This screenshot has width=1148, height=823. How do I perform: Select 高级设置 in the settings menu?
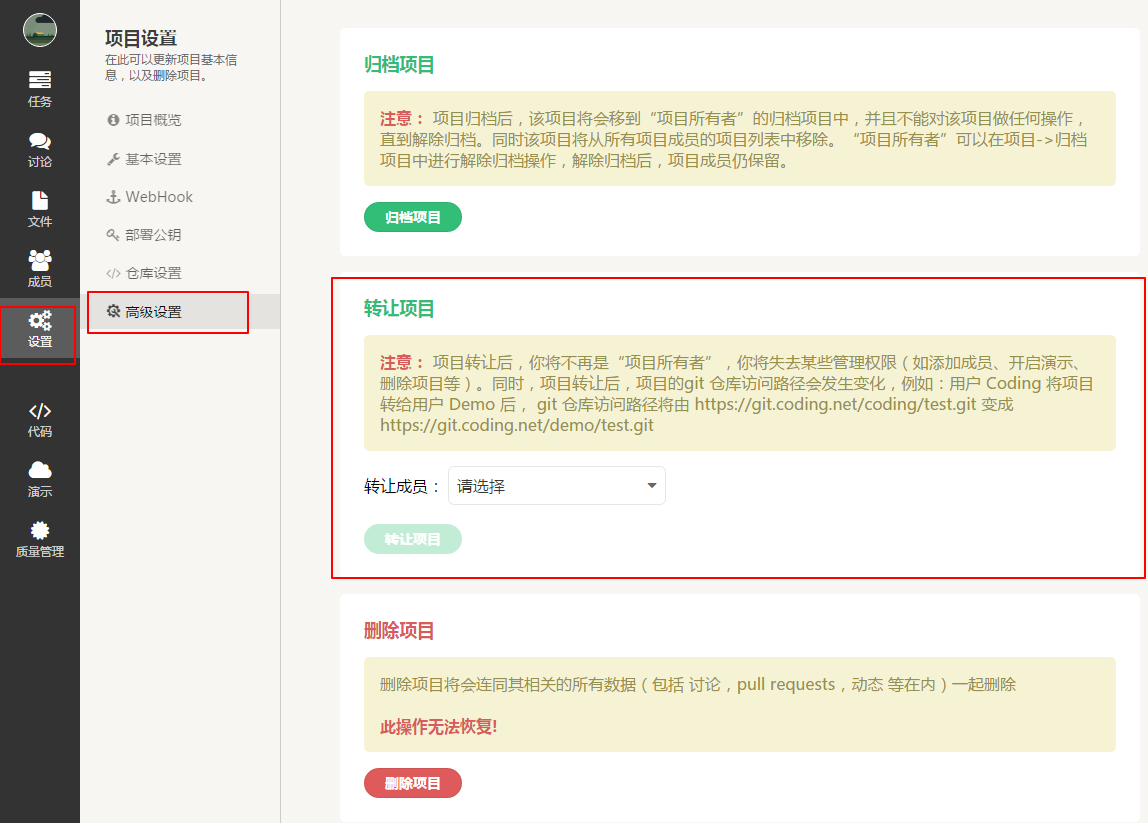[x=152, y=312]
